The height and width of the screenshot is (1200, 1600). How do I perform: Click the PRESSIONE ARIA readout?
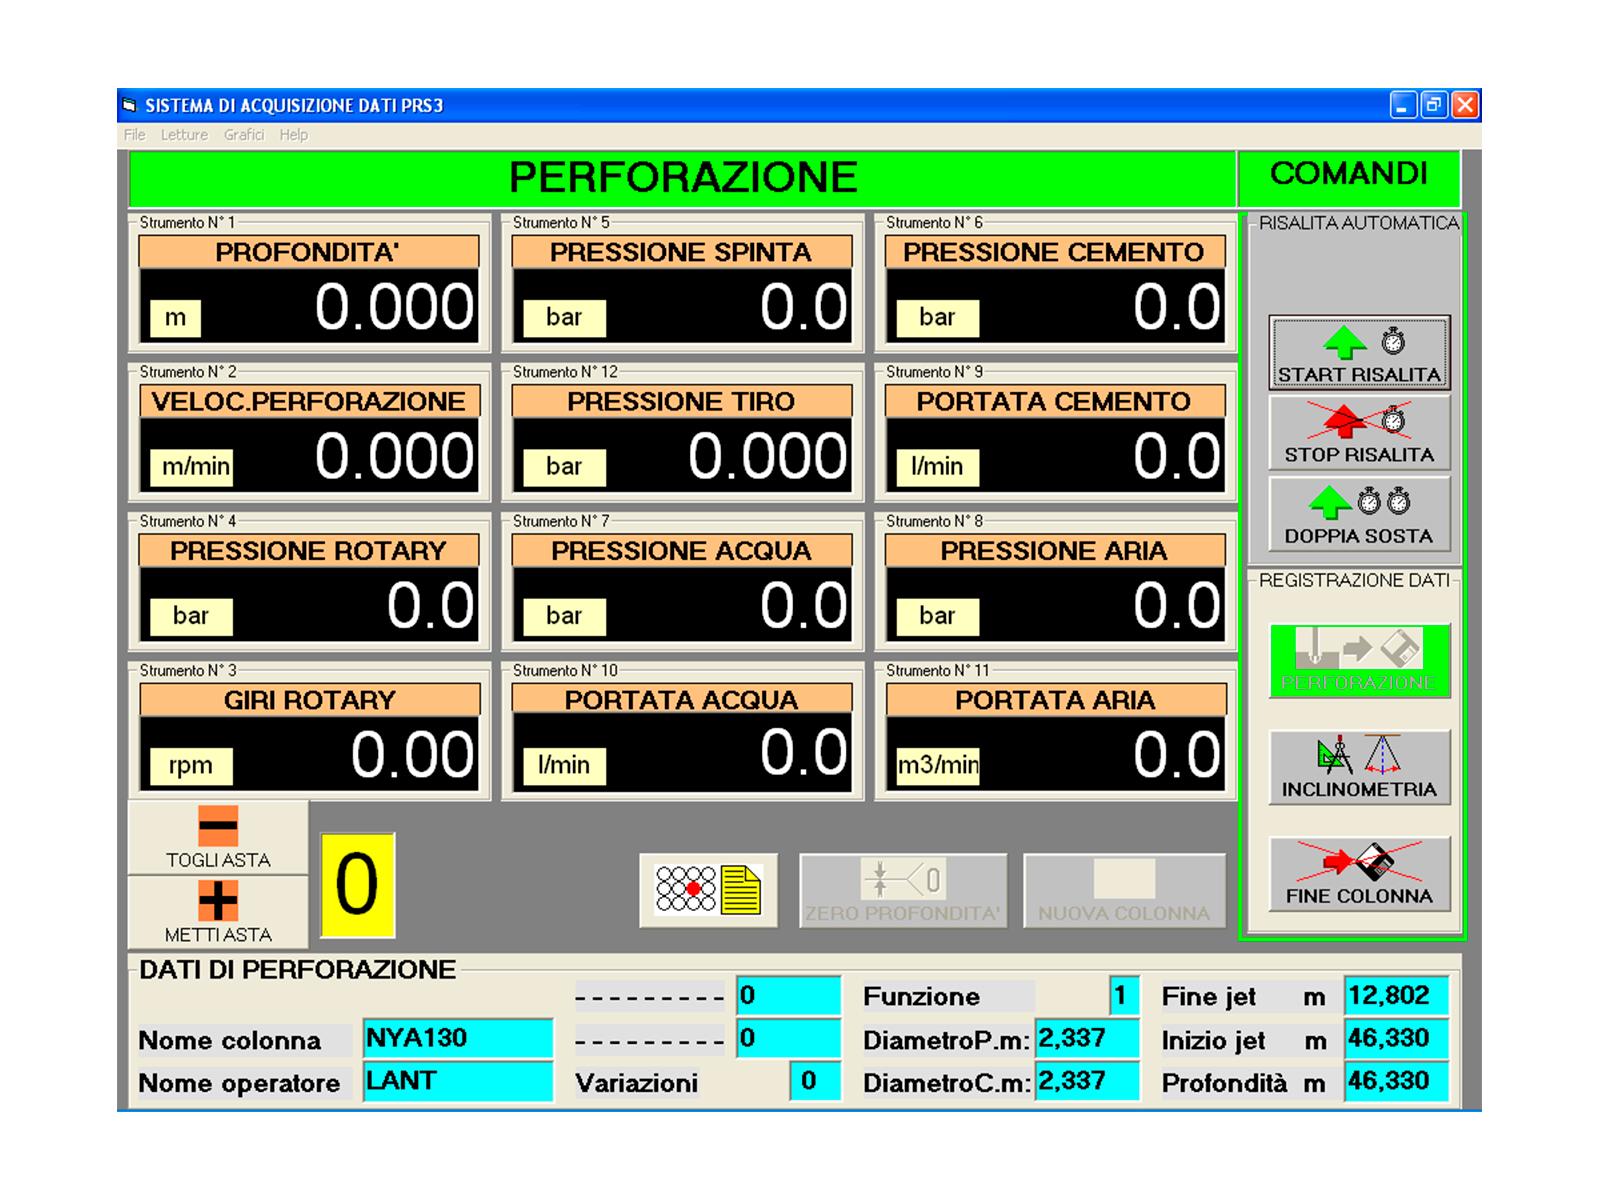tap(1055, 604)
